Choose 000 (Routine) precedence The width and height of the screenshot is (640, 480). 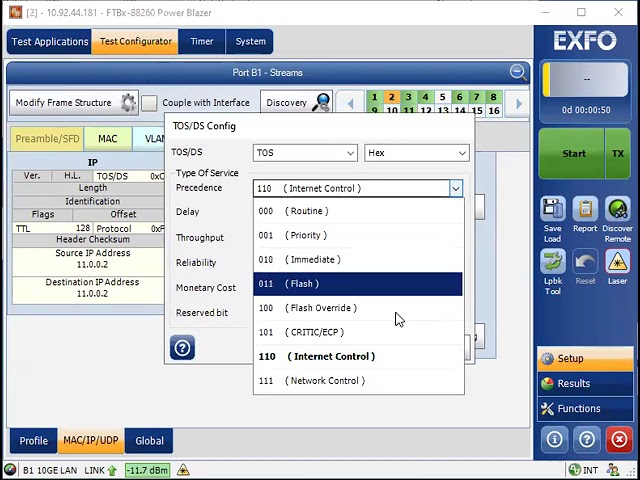(358, 211)
